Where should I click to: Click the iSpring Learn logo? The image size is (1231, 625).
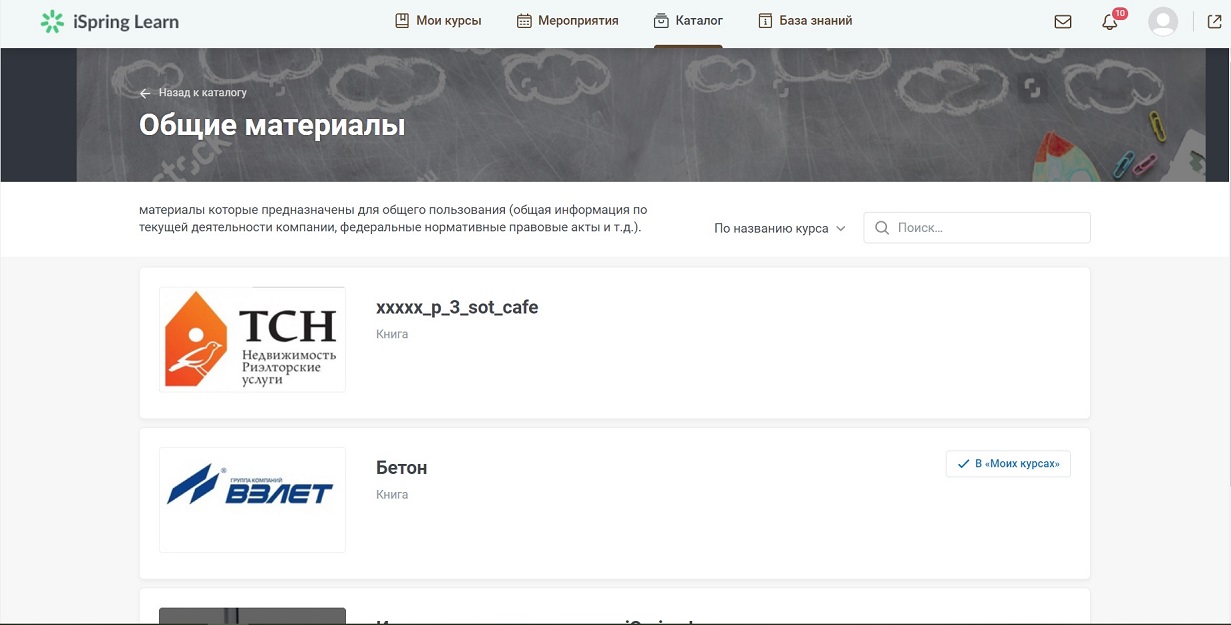click(110, 21)
